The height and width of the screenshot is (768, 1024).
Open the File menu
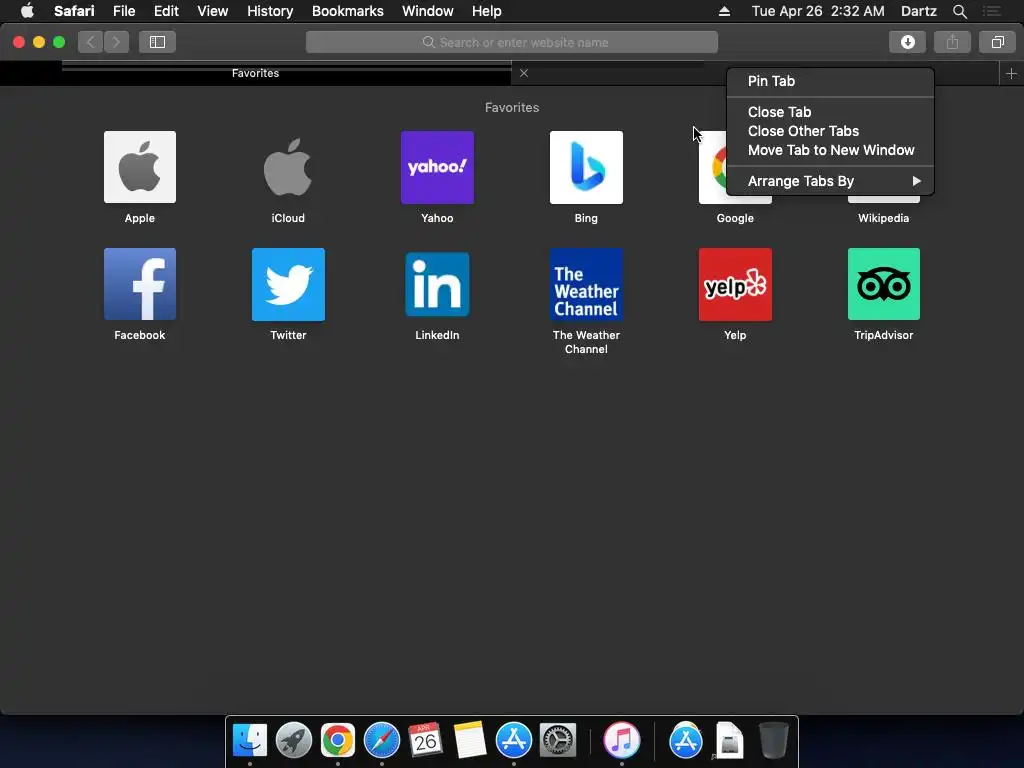click(x=123, y=11)
